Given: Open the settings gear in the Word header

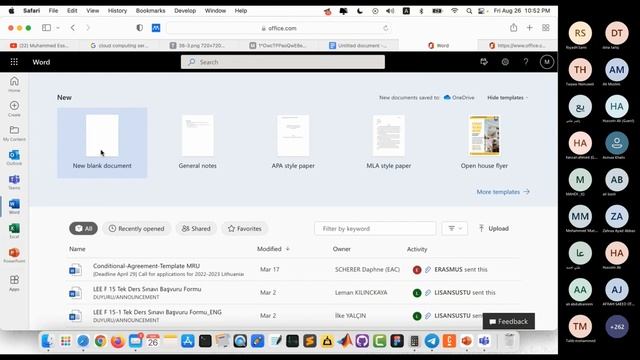Looking at the screenshot, I should (505, 62).
